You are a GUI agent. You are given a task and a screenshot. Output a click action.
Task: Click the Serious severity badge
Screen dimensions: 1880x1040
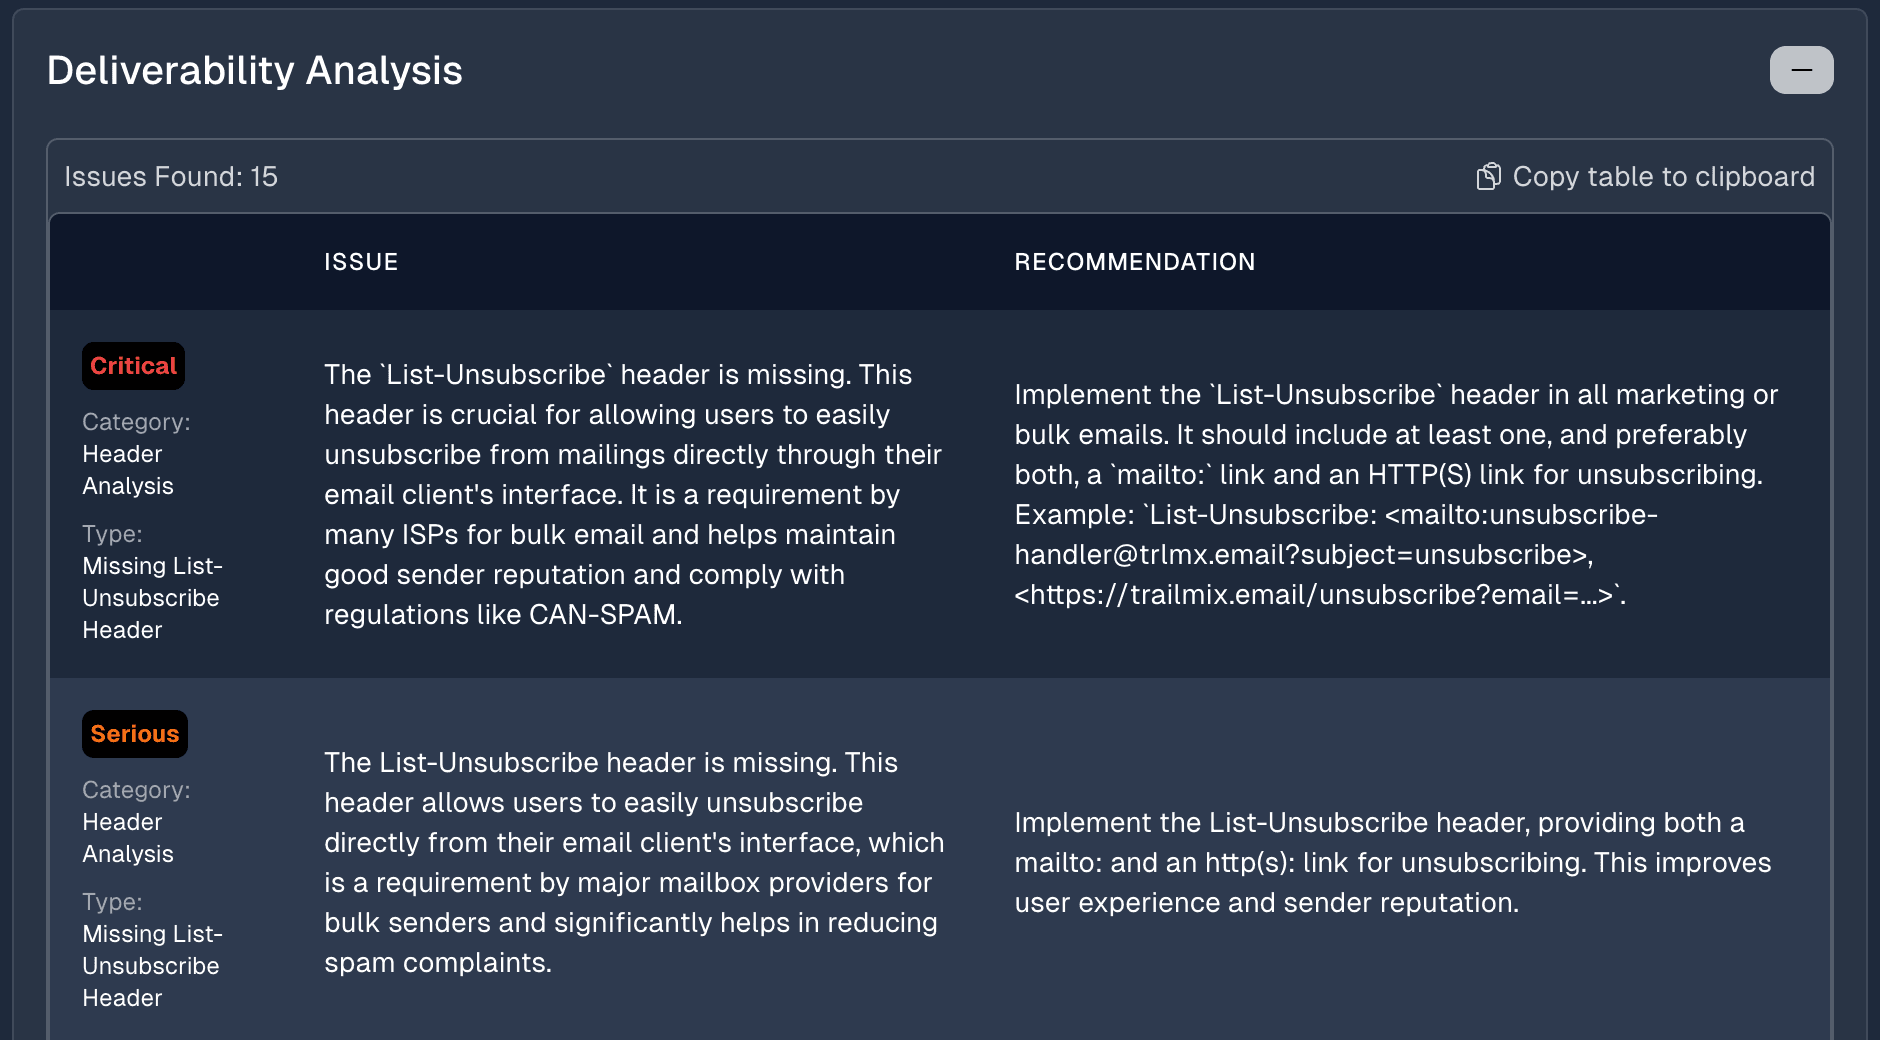pyautogui.click(x=135, y=734)
